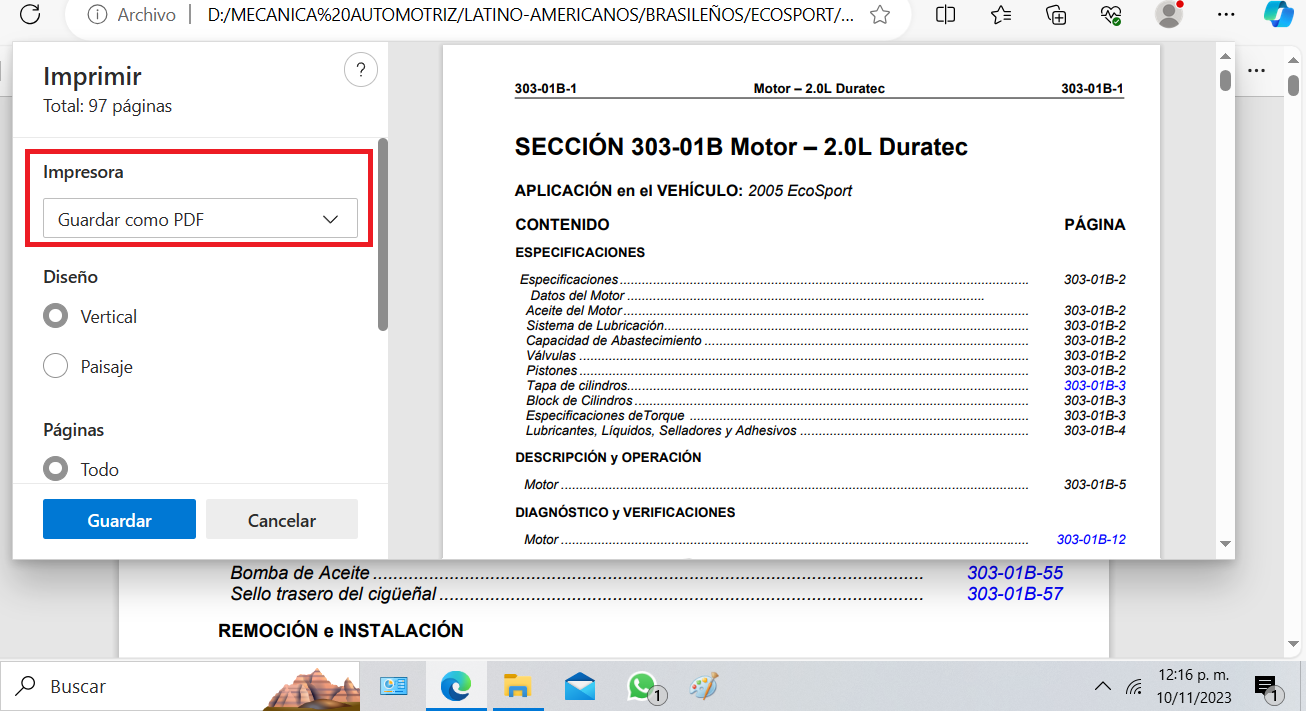This screenshot has width=1312, height=716.
Task: Click Cancelar button
Action: pyautogui.click(x=282, y=520)
